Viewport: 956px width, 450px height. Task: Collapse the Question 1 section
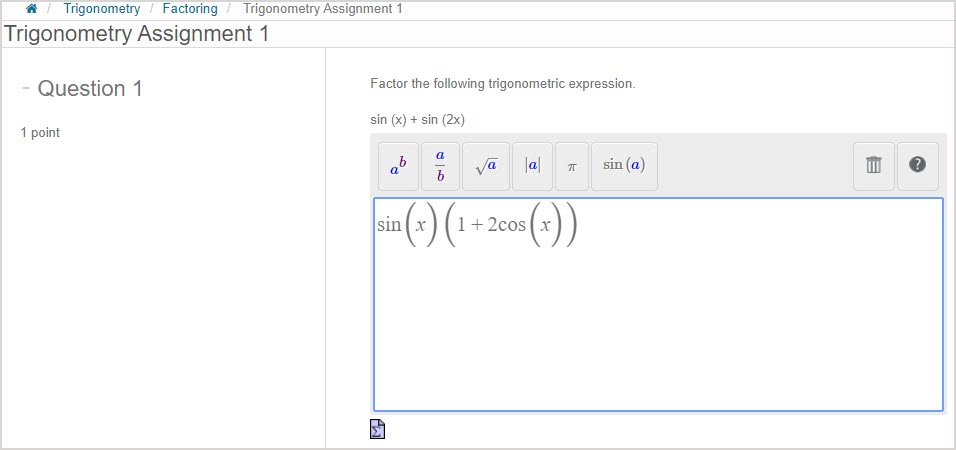26,88
